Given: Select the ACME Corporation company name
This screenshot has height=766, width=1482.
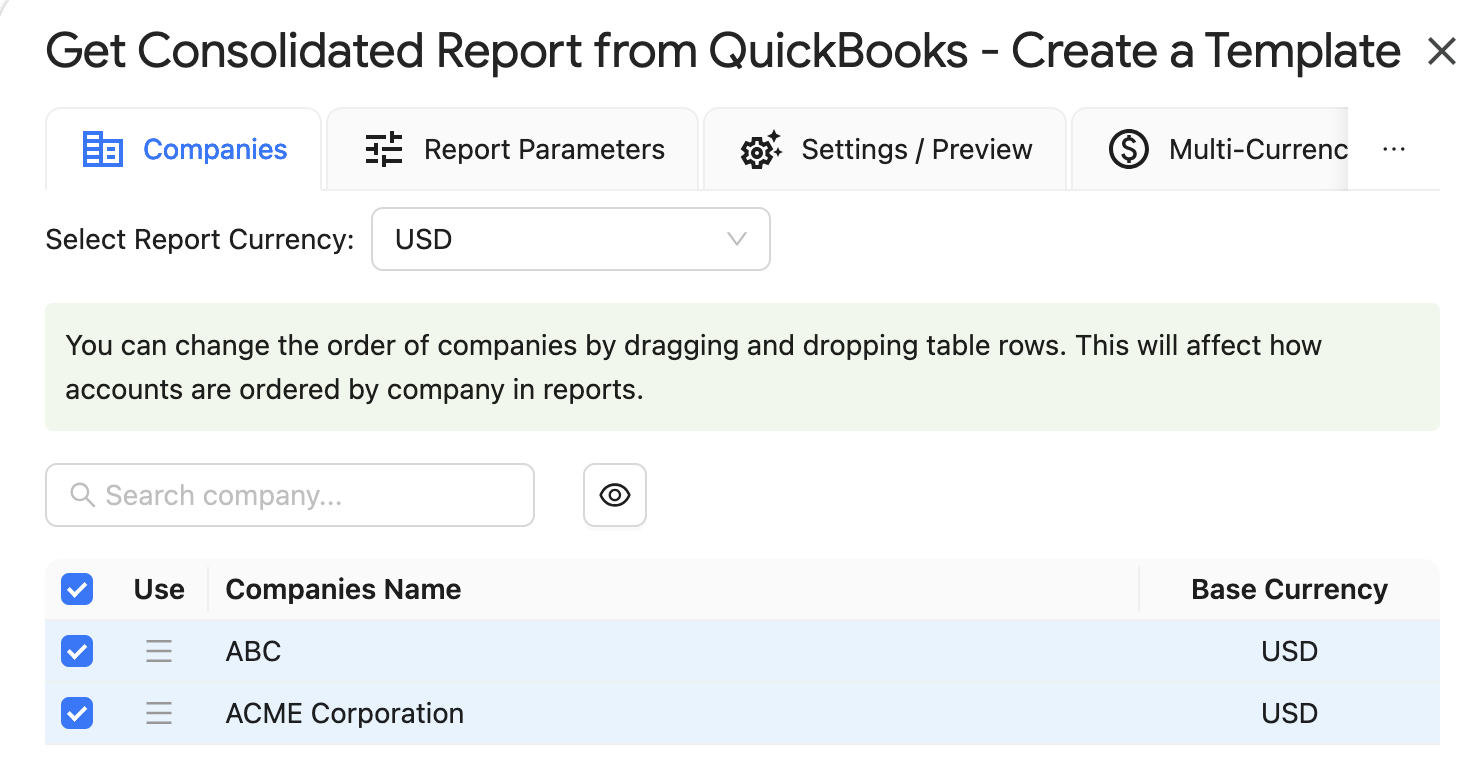Looking at the screenshot, I should (x=345, y=714).
